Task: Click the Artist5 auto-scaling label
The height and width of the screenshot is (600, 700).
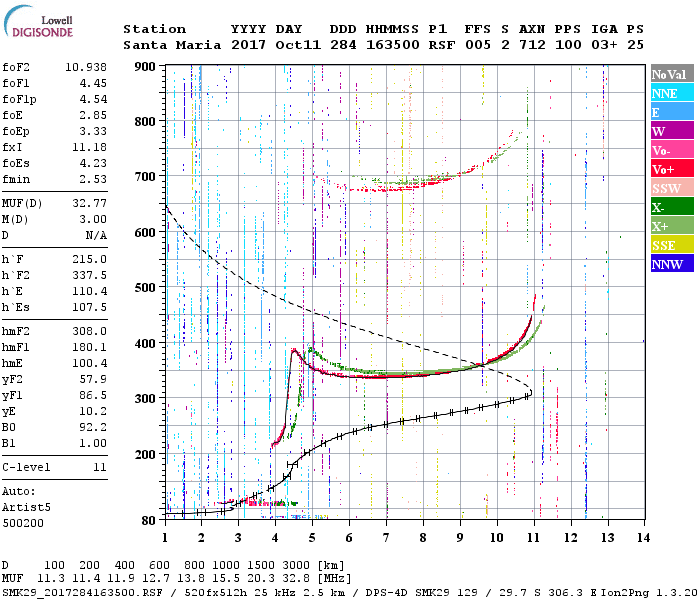Action: [26, 508]
